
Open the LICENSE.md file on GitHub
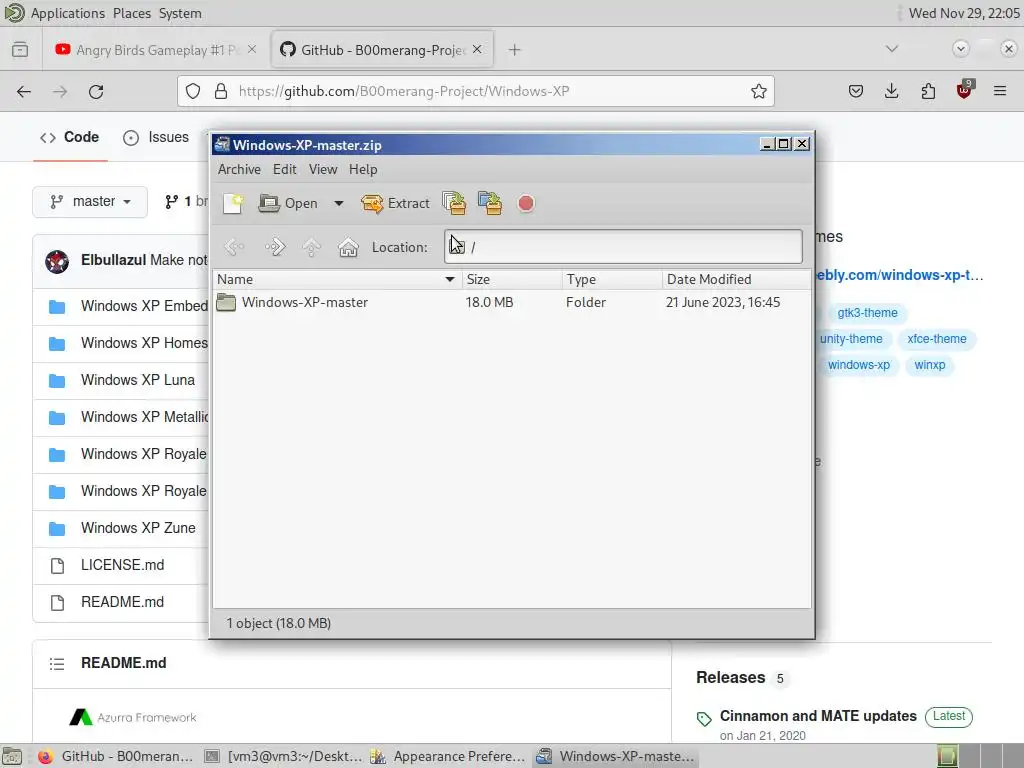(122, 565)
